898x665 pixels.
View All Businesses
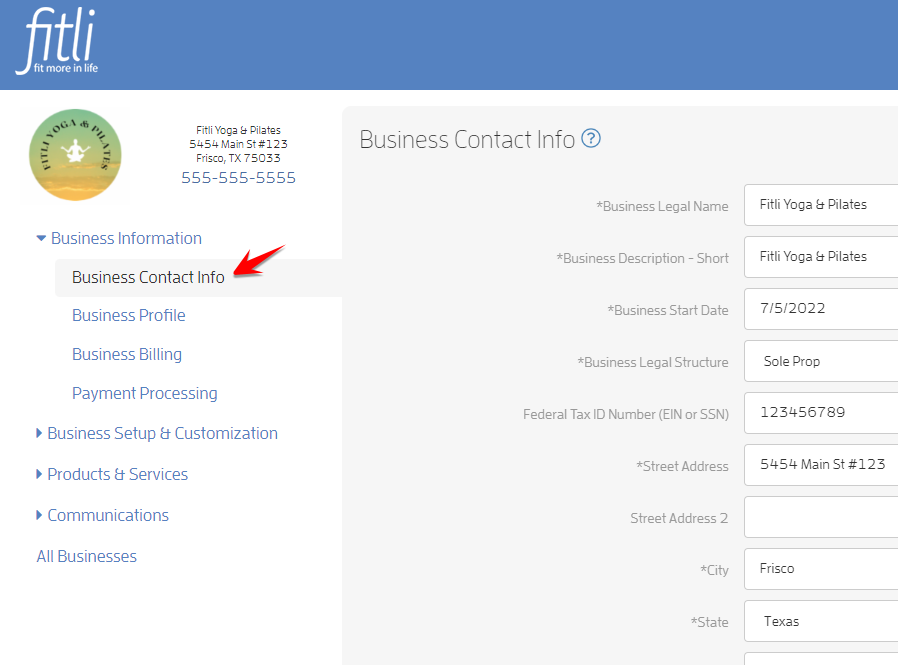pyautogui.click(x=86, y=556)
